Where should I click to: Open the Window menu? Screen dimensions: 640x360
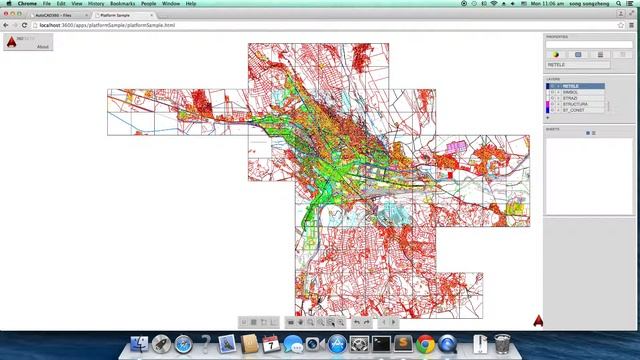(x=171, y=3)
